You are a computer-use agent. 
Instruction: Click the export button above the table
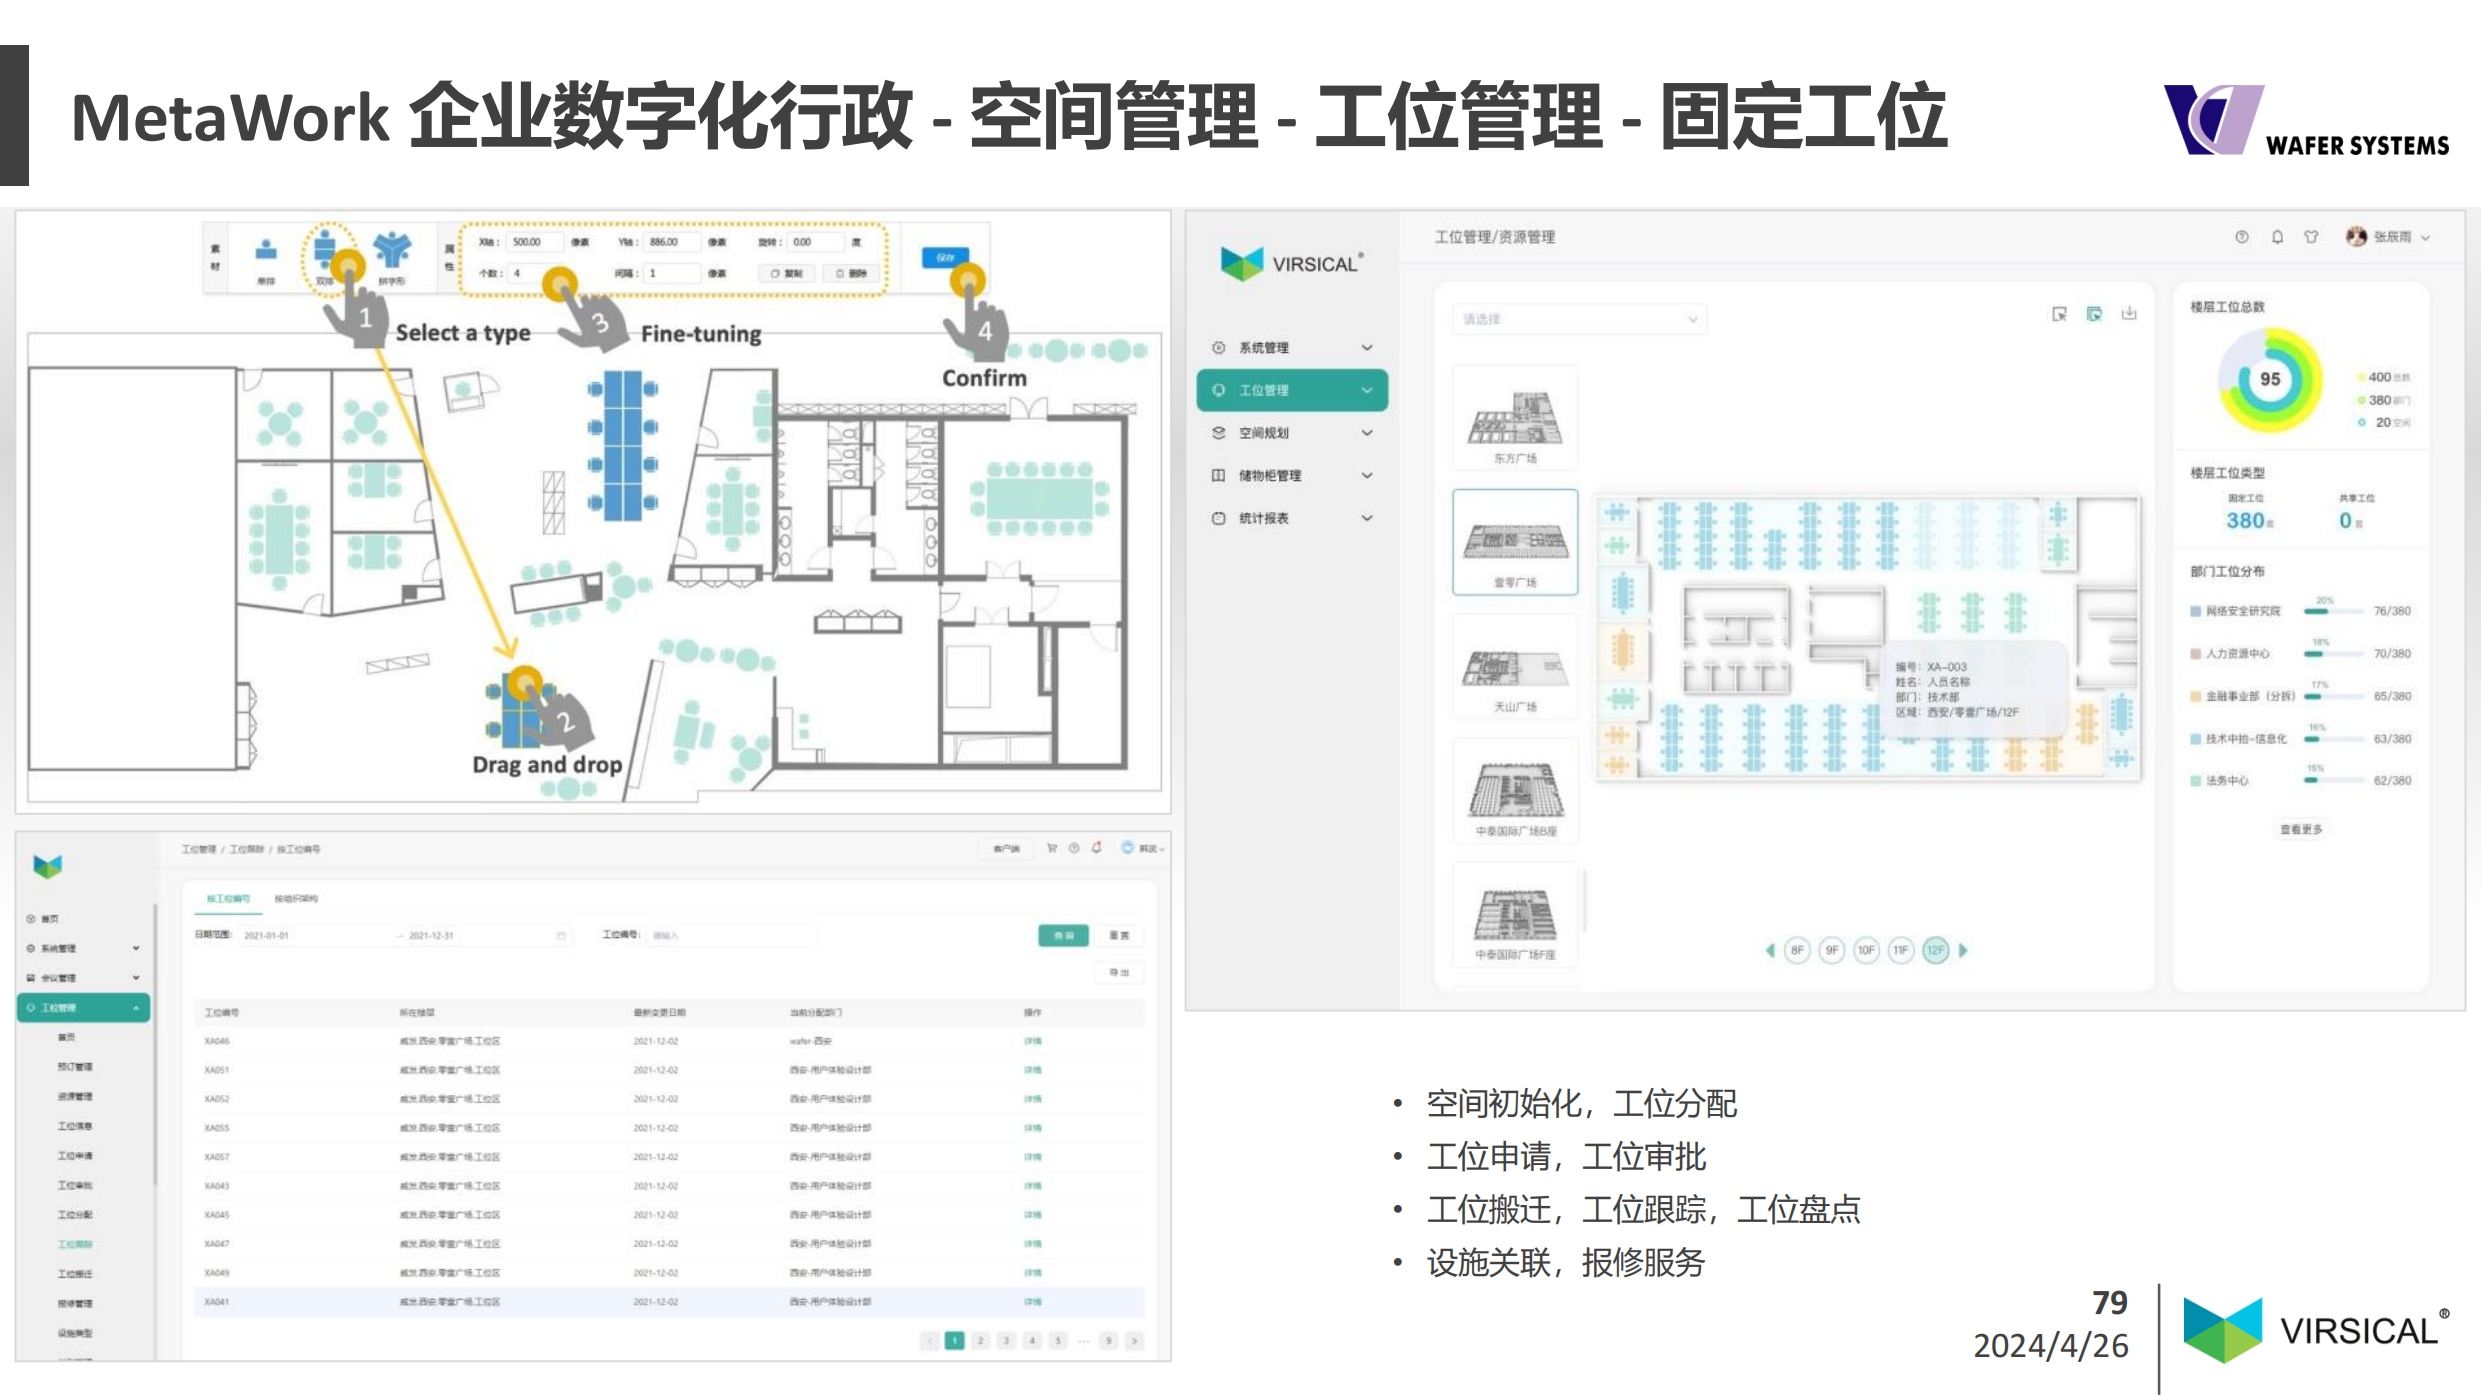coord(1119,972)
